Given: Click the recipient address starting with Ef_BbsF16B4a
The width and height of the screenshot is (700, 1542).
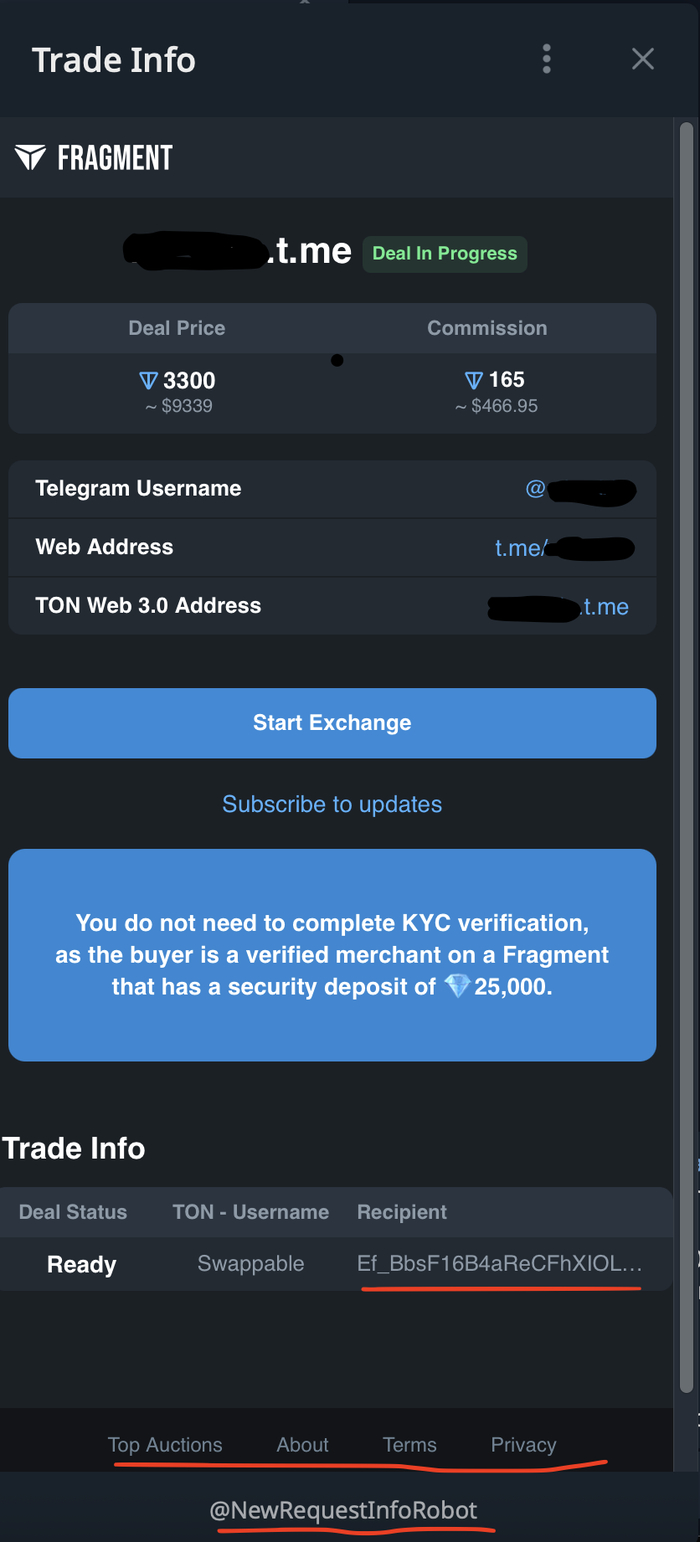Looking at the screenshot, I should pyautogui.click(x=499, y=1264).
